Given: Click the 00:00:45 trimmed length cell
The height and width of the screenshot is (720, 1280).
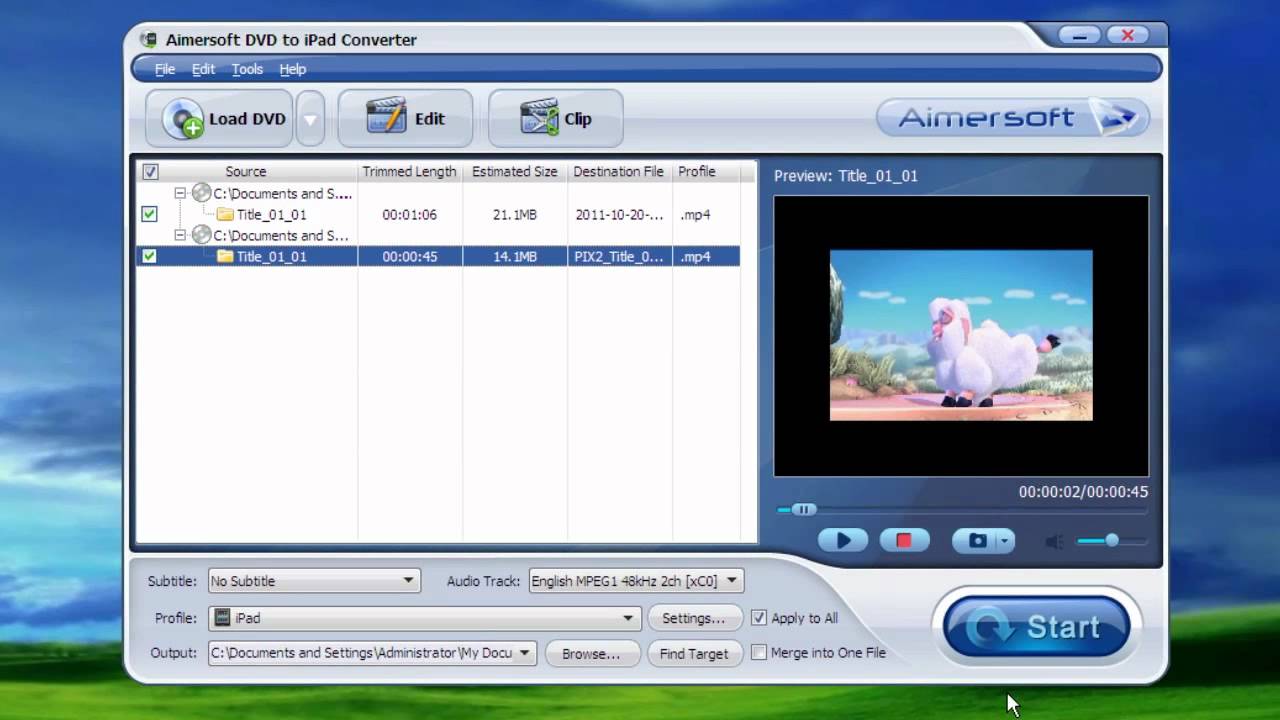Looking at the screenshot, I should click(409, 256).
